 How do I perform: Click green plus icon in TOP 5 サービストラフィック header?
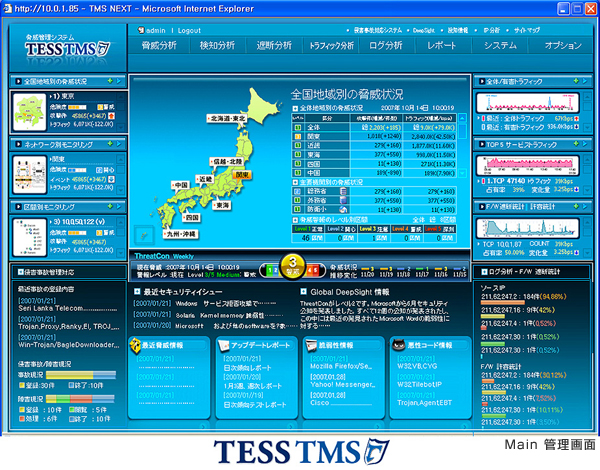coord(576,144)
